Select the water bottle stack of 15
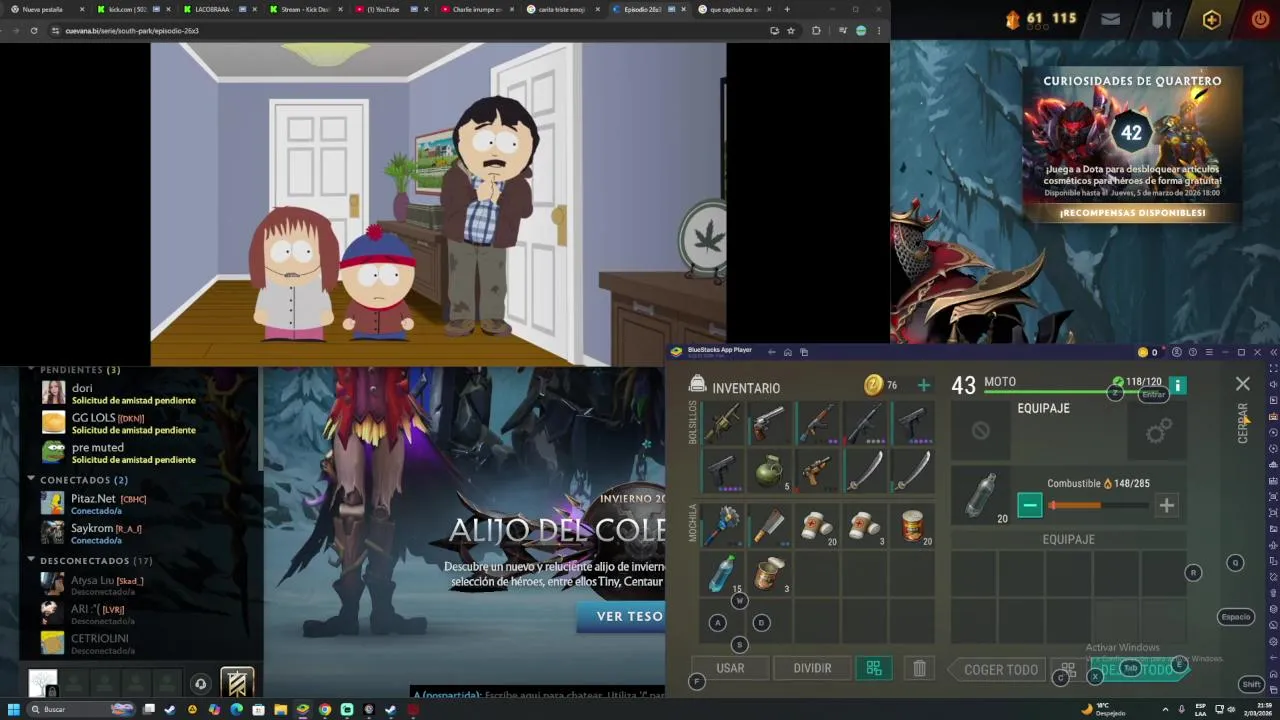The width and height of the screenshot is (1280, 720). [722, 573]
